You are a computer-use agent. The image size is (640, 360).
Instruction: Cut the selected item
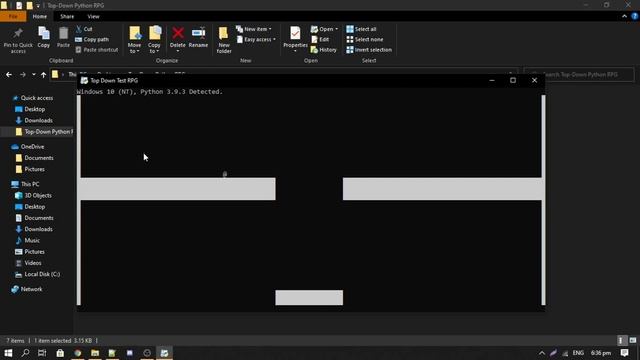(84, 29)
